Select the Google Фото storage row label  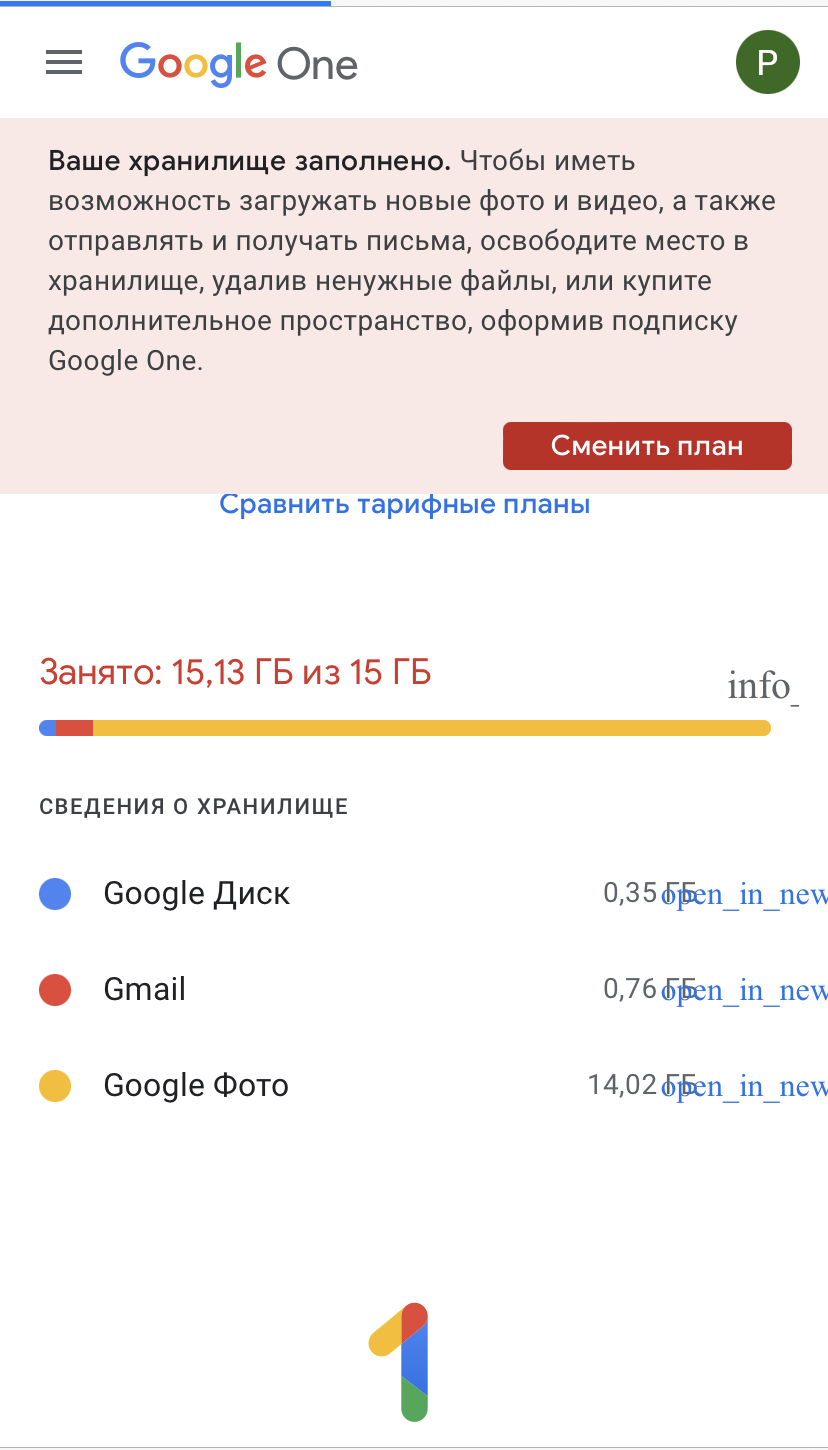(x=196, y=1086)
